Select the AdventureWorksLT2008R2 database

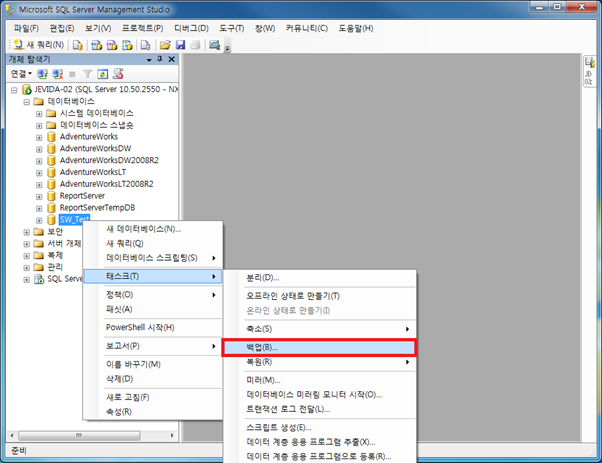[x=106, y=184]
